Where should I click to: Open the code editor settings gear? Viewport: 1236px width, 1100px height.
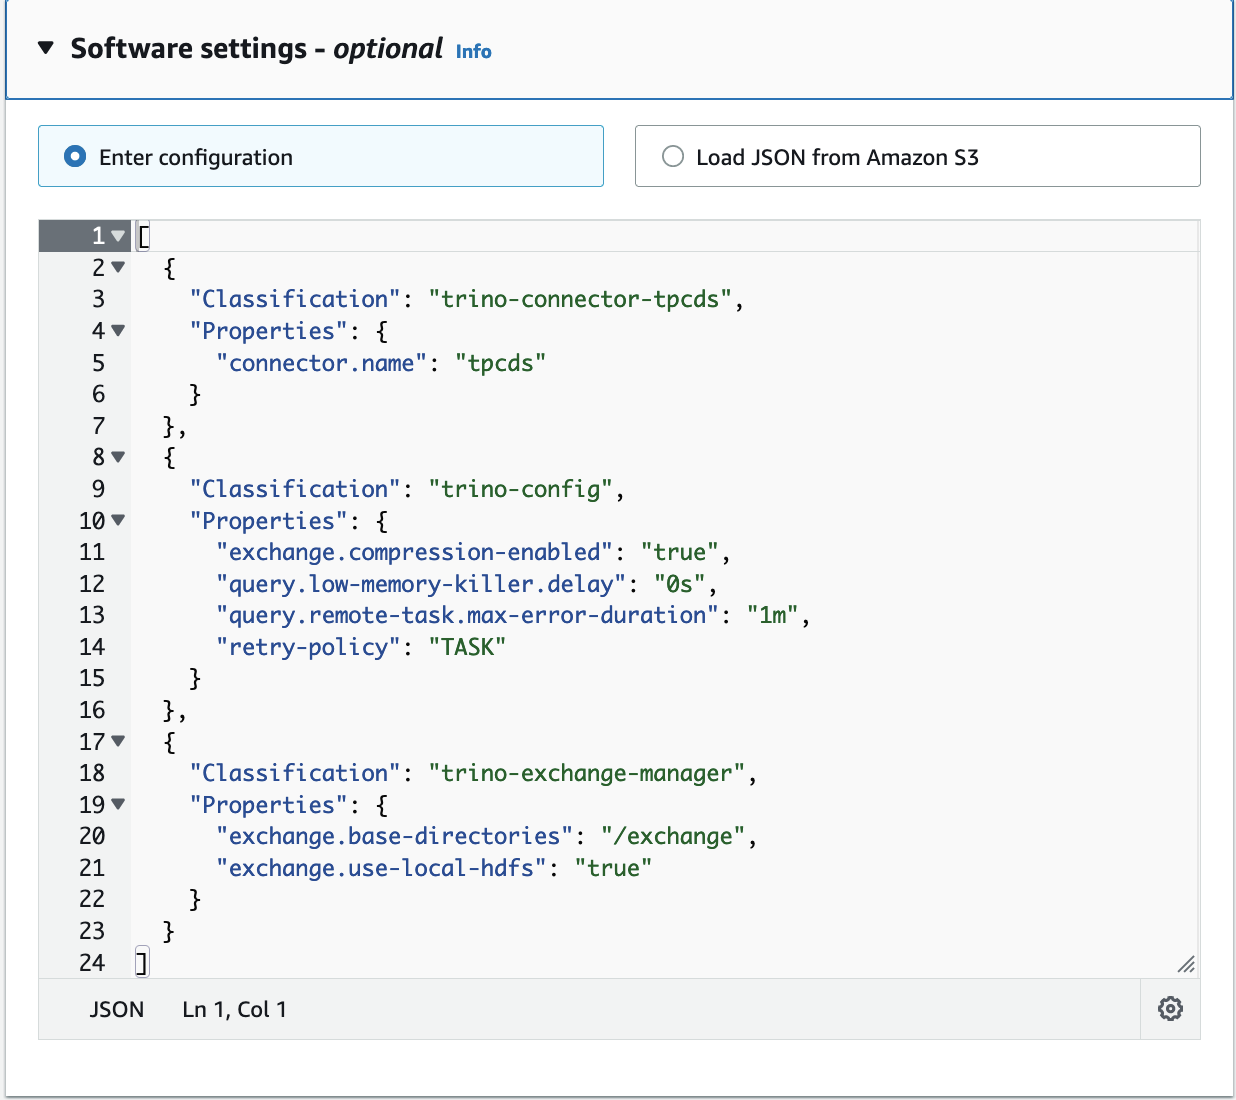click(x=1170, y=1009)
